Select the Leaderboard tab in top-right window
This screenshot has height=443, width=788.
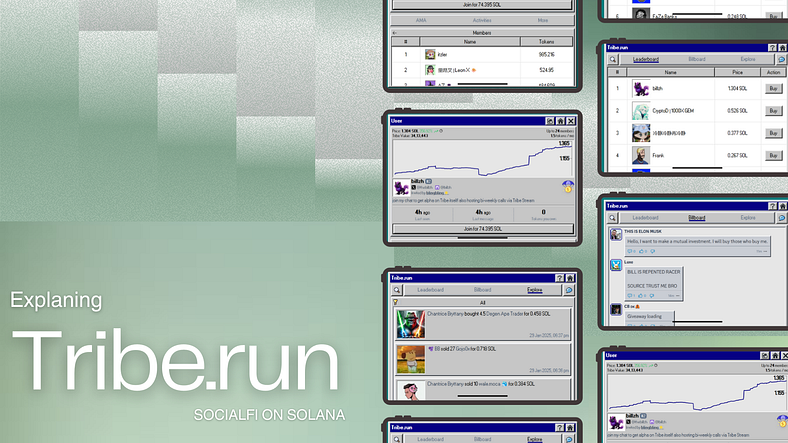click(x=645, y=60)
